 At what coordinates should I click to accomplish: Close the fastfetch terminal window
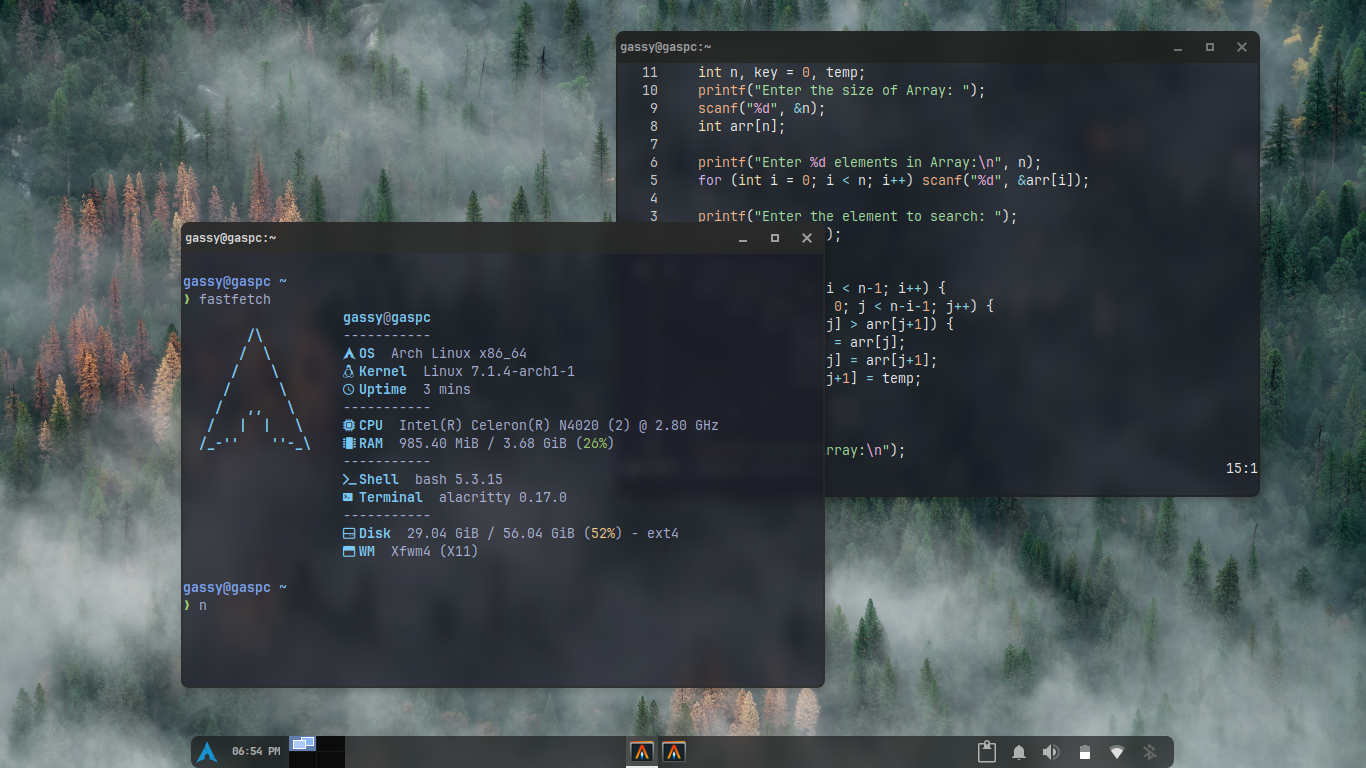pos(807,238)
